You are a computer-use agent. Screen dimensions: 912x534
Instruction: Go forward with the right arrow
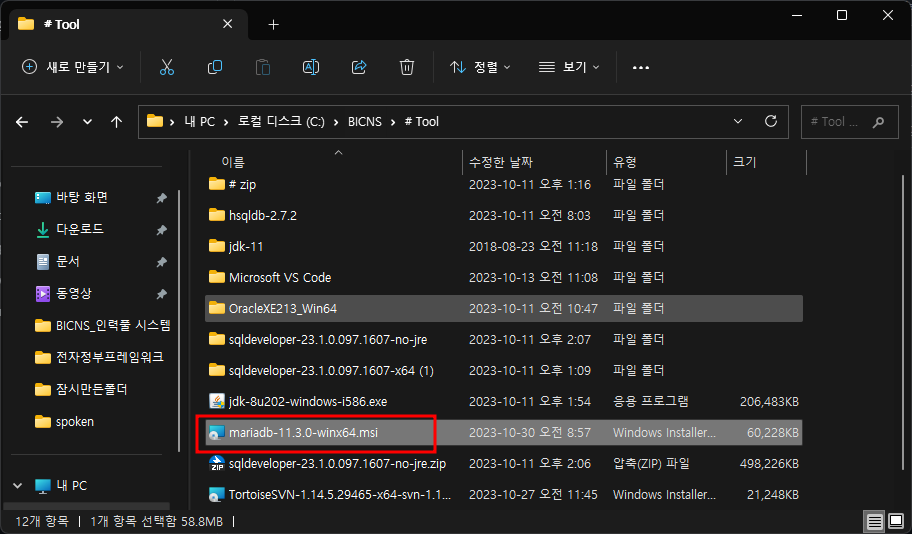click(56, 122)
